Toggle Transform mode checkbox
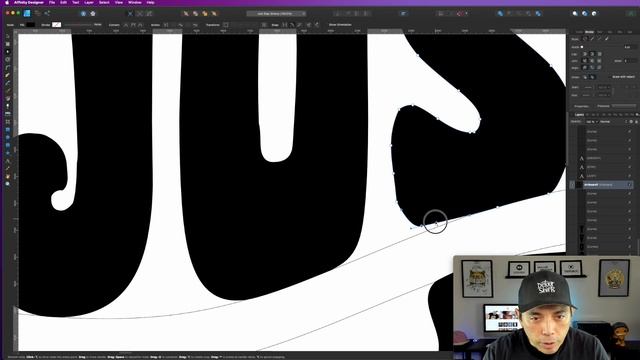The image size is (640, 360). pyautogui.click(x=225, y=25)
